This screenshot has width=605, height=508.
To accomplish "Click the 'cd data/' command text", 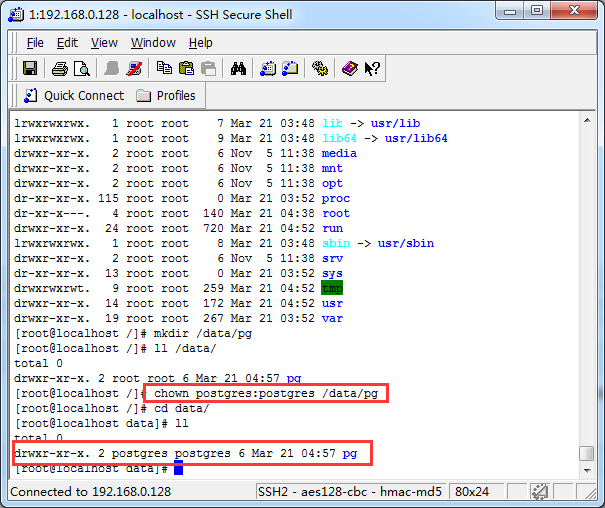I will coord(181,408).
